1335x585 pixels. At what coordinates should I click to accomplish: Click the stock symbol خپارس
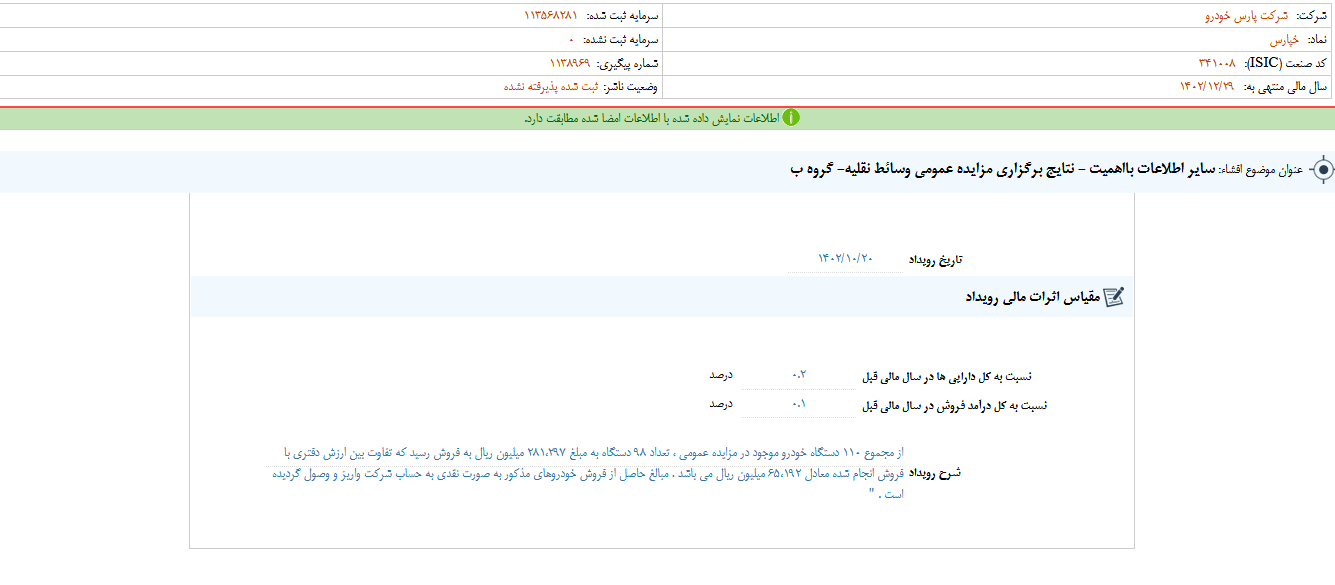click(x=1284, y=40)
